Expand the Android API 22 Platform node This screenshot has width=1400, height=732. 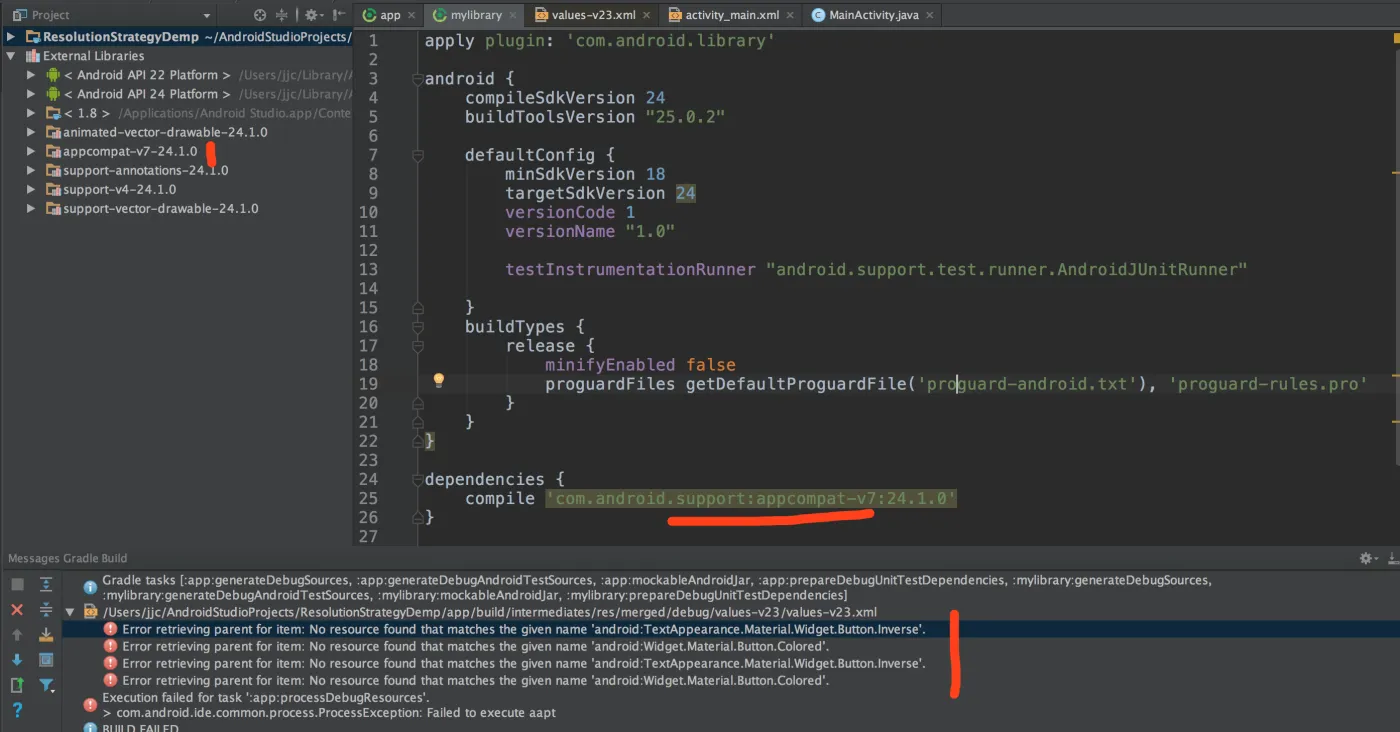point(31,75)
